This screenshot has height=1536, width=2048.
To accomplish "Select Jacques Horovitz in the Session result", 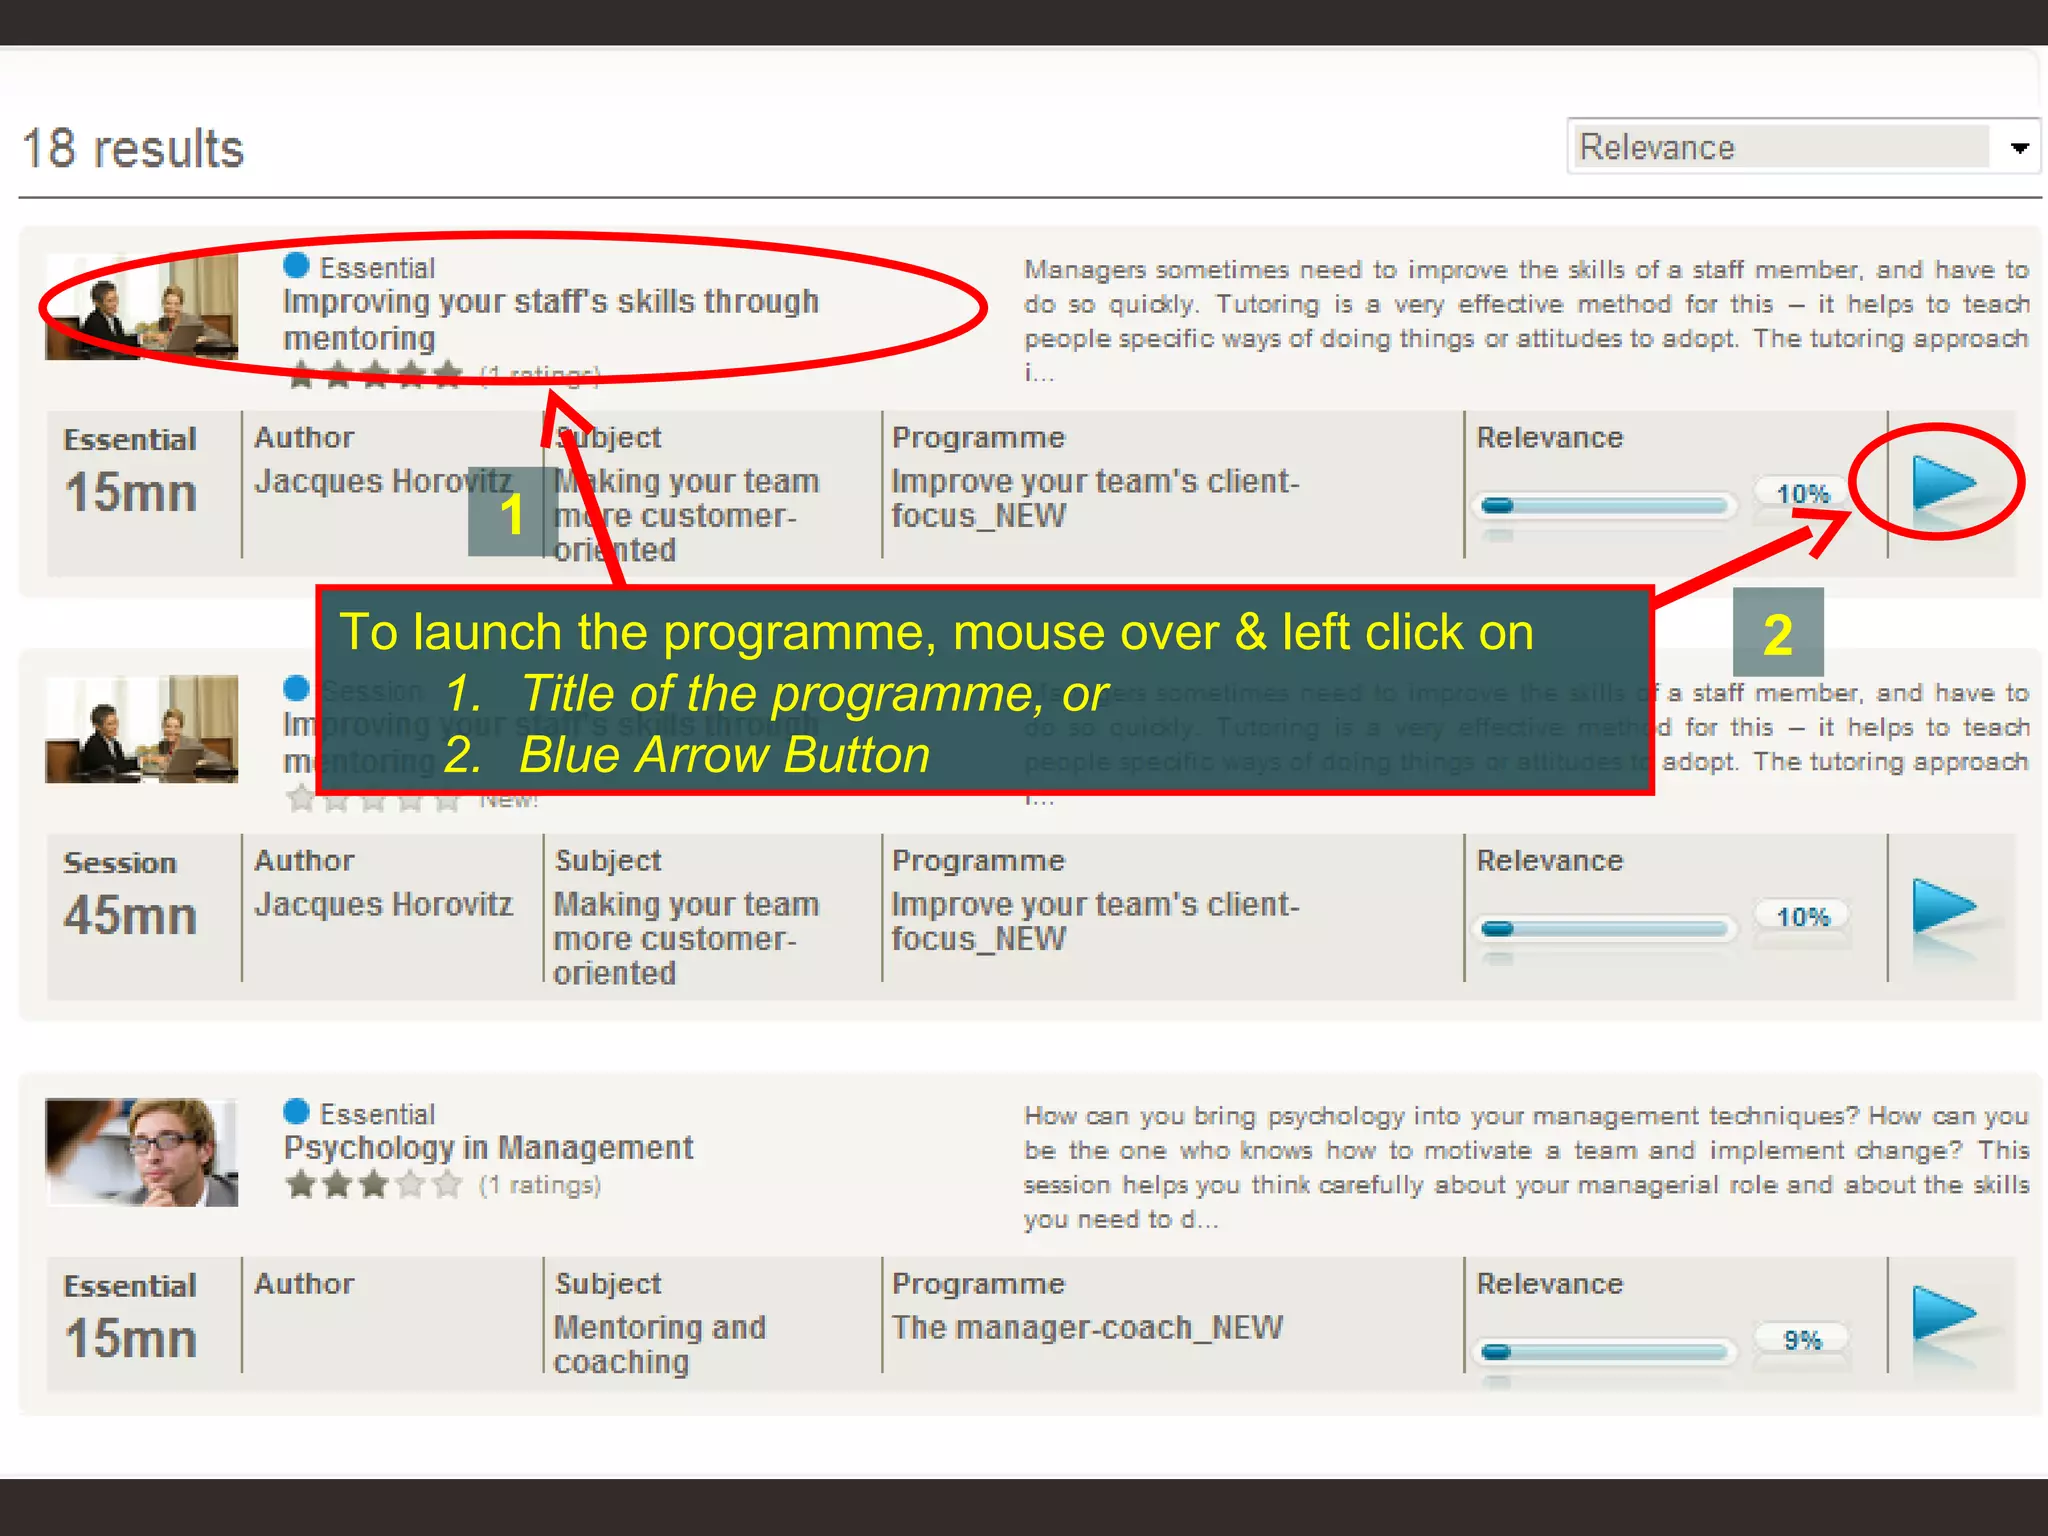I will (x=383, y=904).
